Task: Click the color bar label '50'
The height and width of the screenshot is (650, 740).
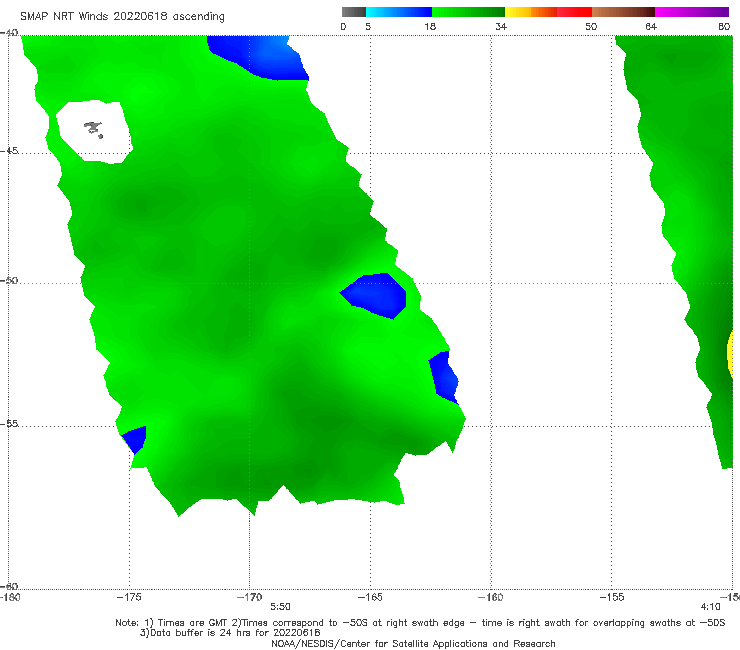Action: click(x=591, y=26)
